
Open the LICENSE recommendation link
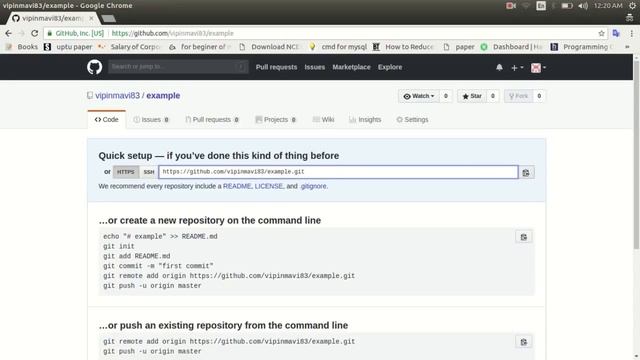tap(269, 186)
